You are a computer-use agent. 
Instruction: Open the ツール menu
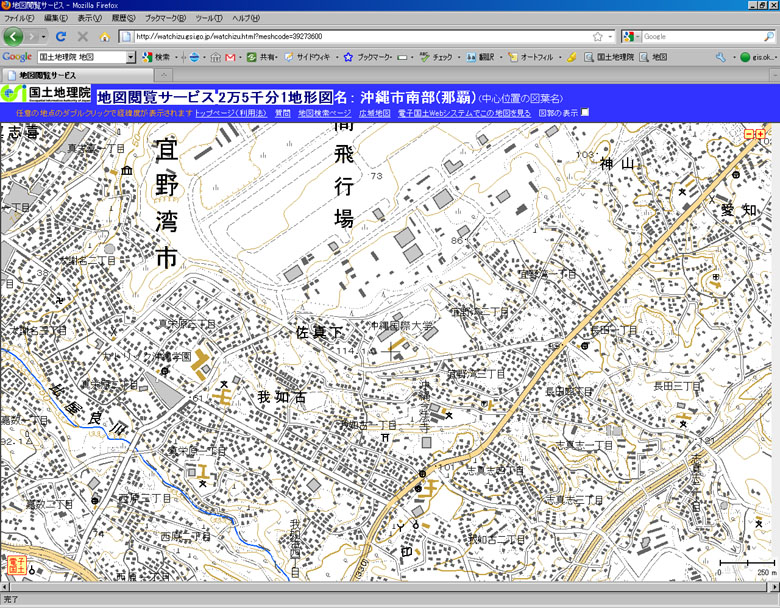point(208,18)
